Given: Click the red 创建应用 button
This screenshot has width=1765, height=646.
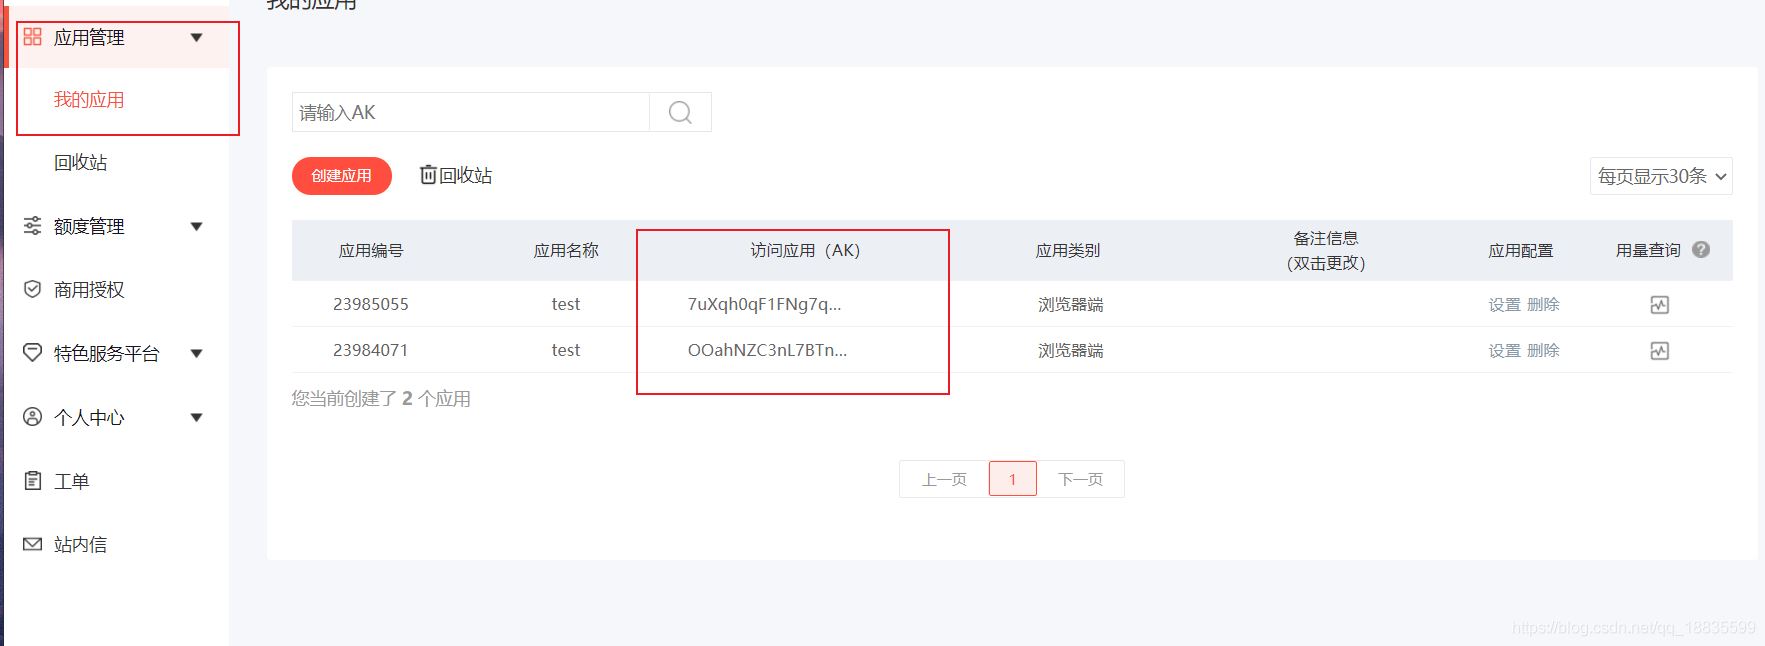Looking at the screenshot, I should point(341,175).
